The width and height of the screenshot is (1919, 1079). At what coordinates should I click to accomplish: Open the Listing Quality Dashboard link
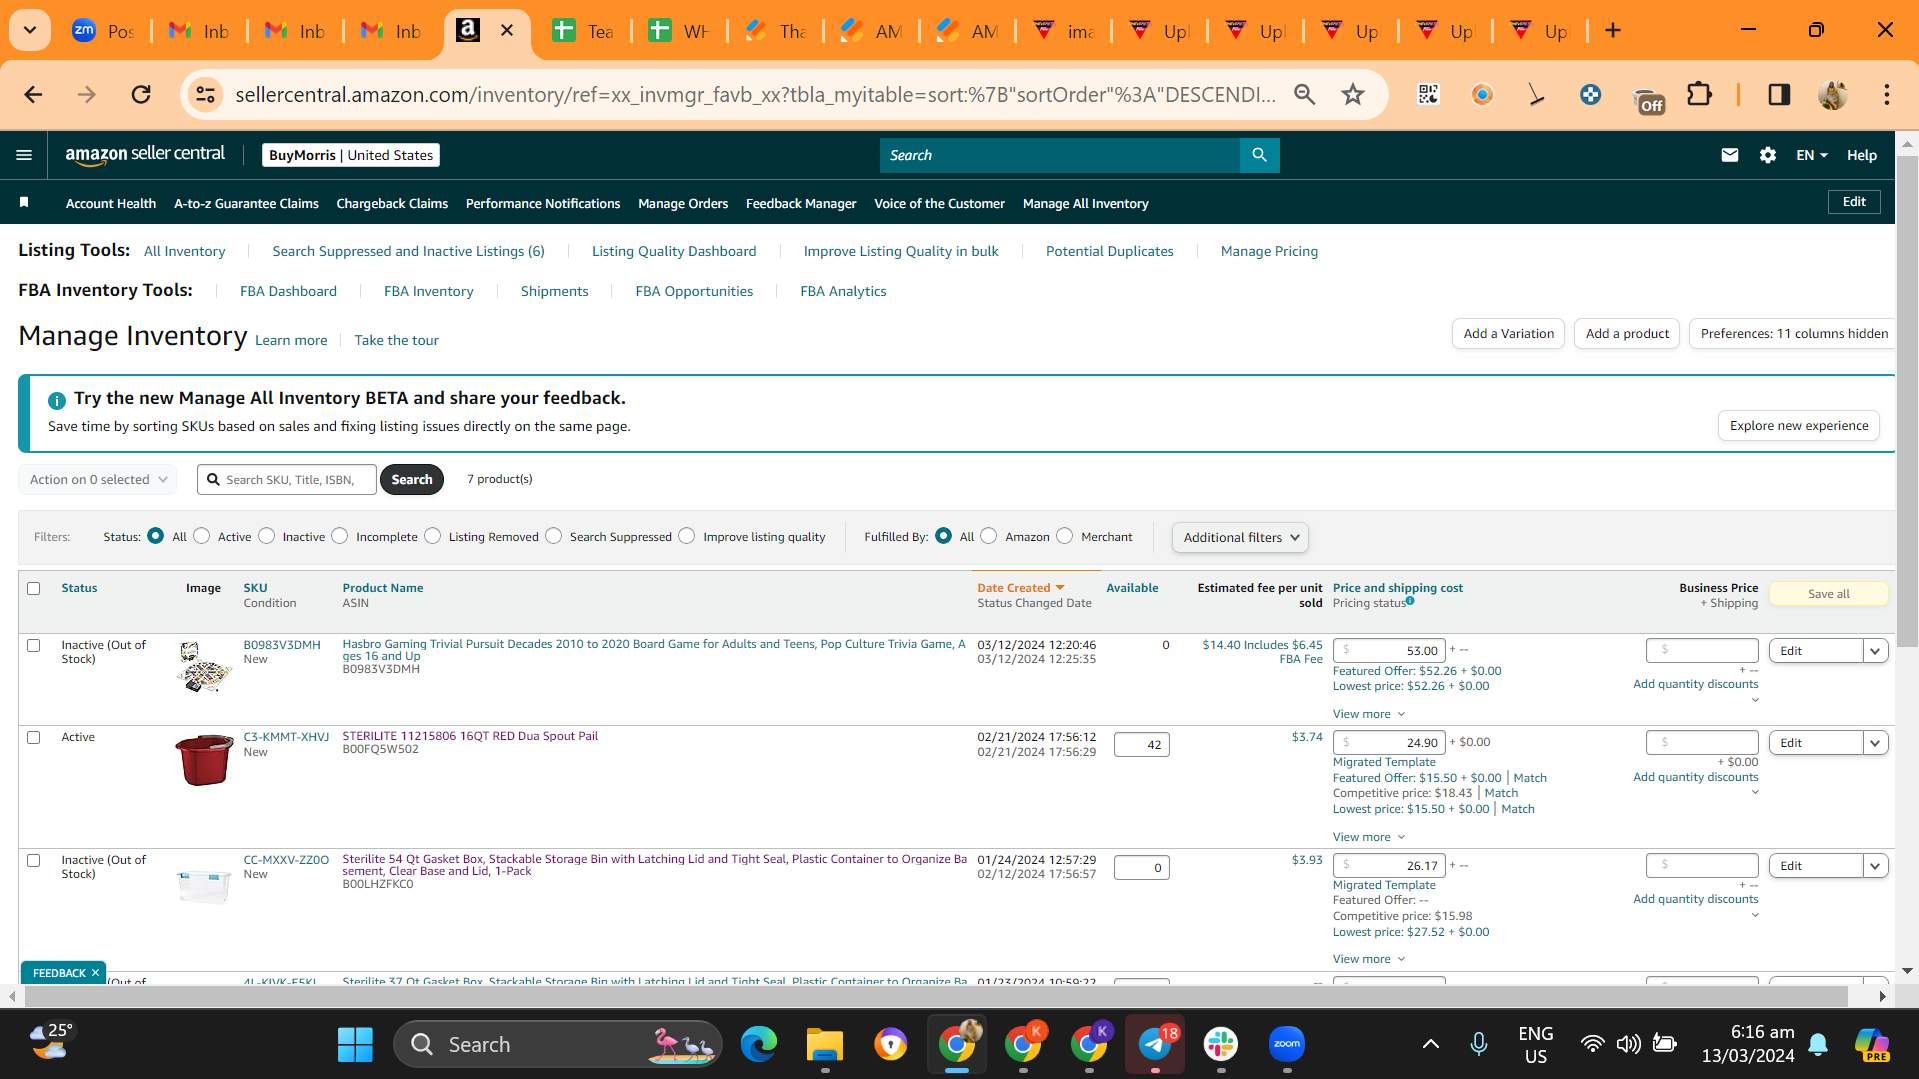pyautogui.click(x=674, y=251)
